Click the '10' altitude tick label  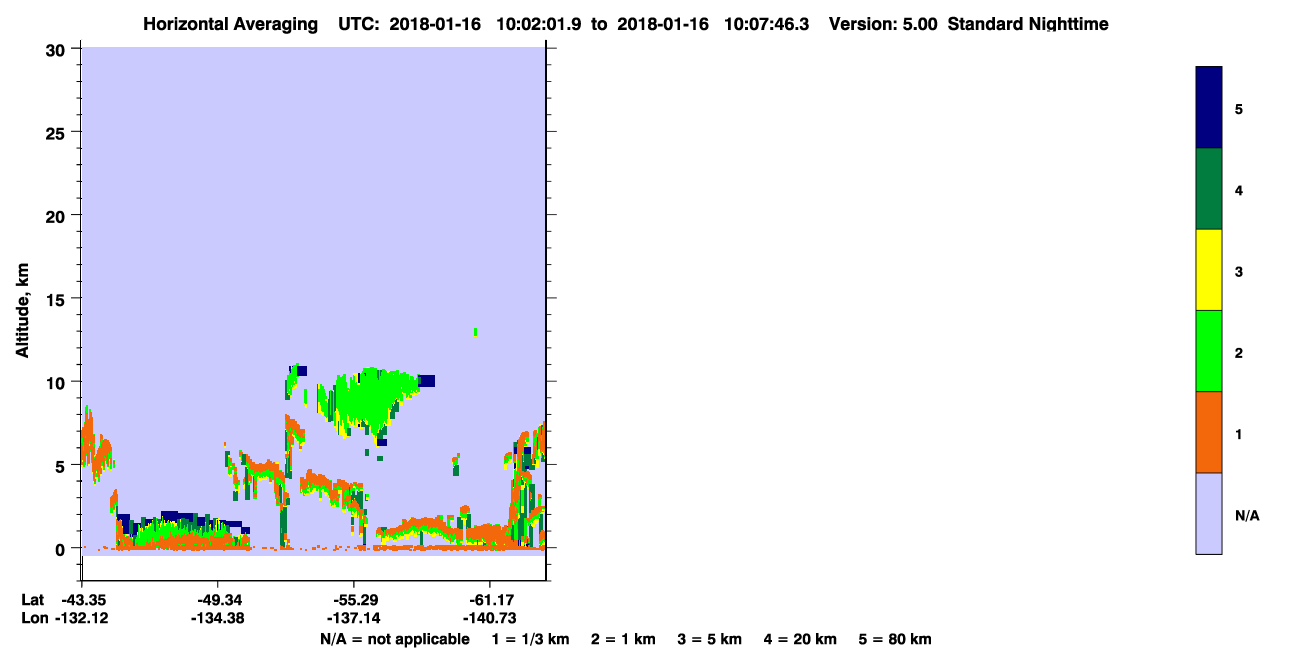click(57, 382)
